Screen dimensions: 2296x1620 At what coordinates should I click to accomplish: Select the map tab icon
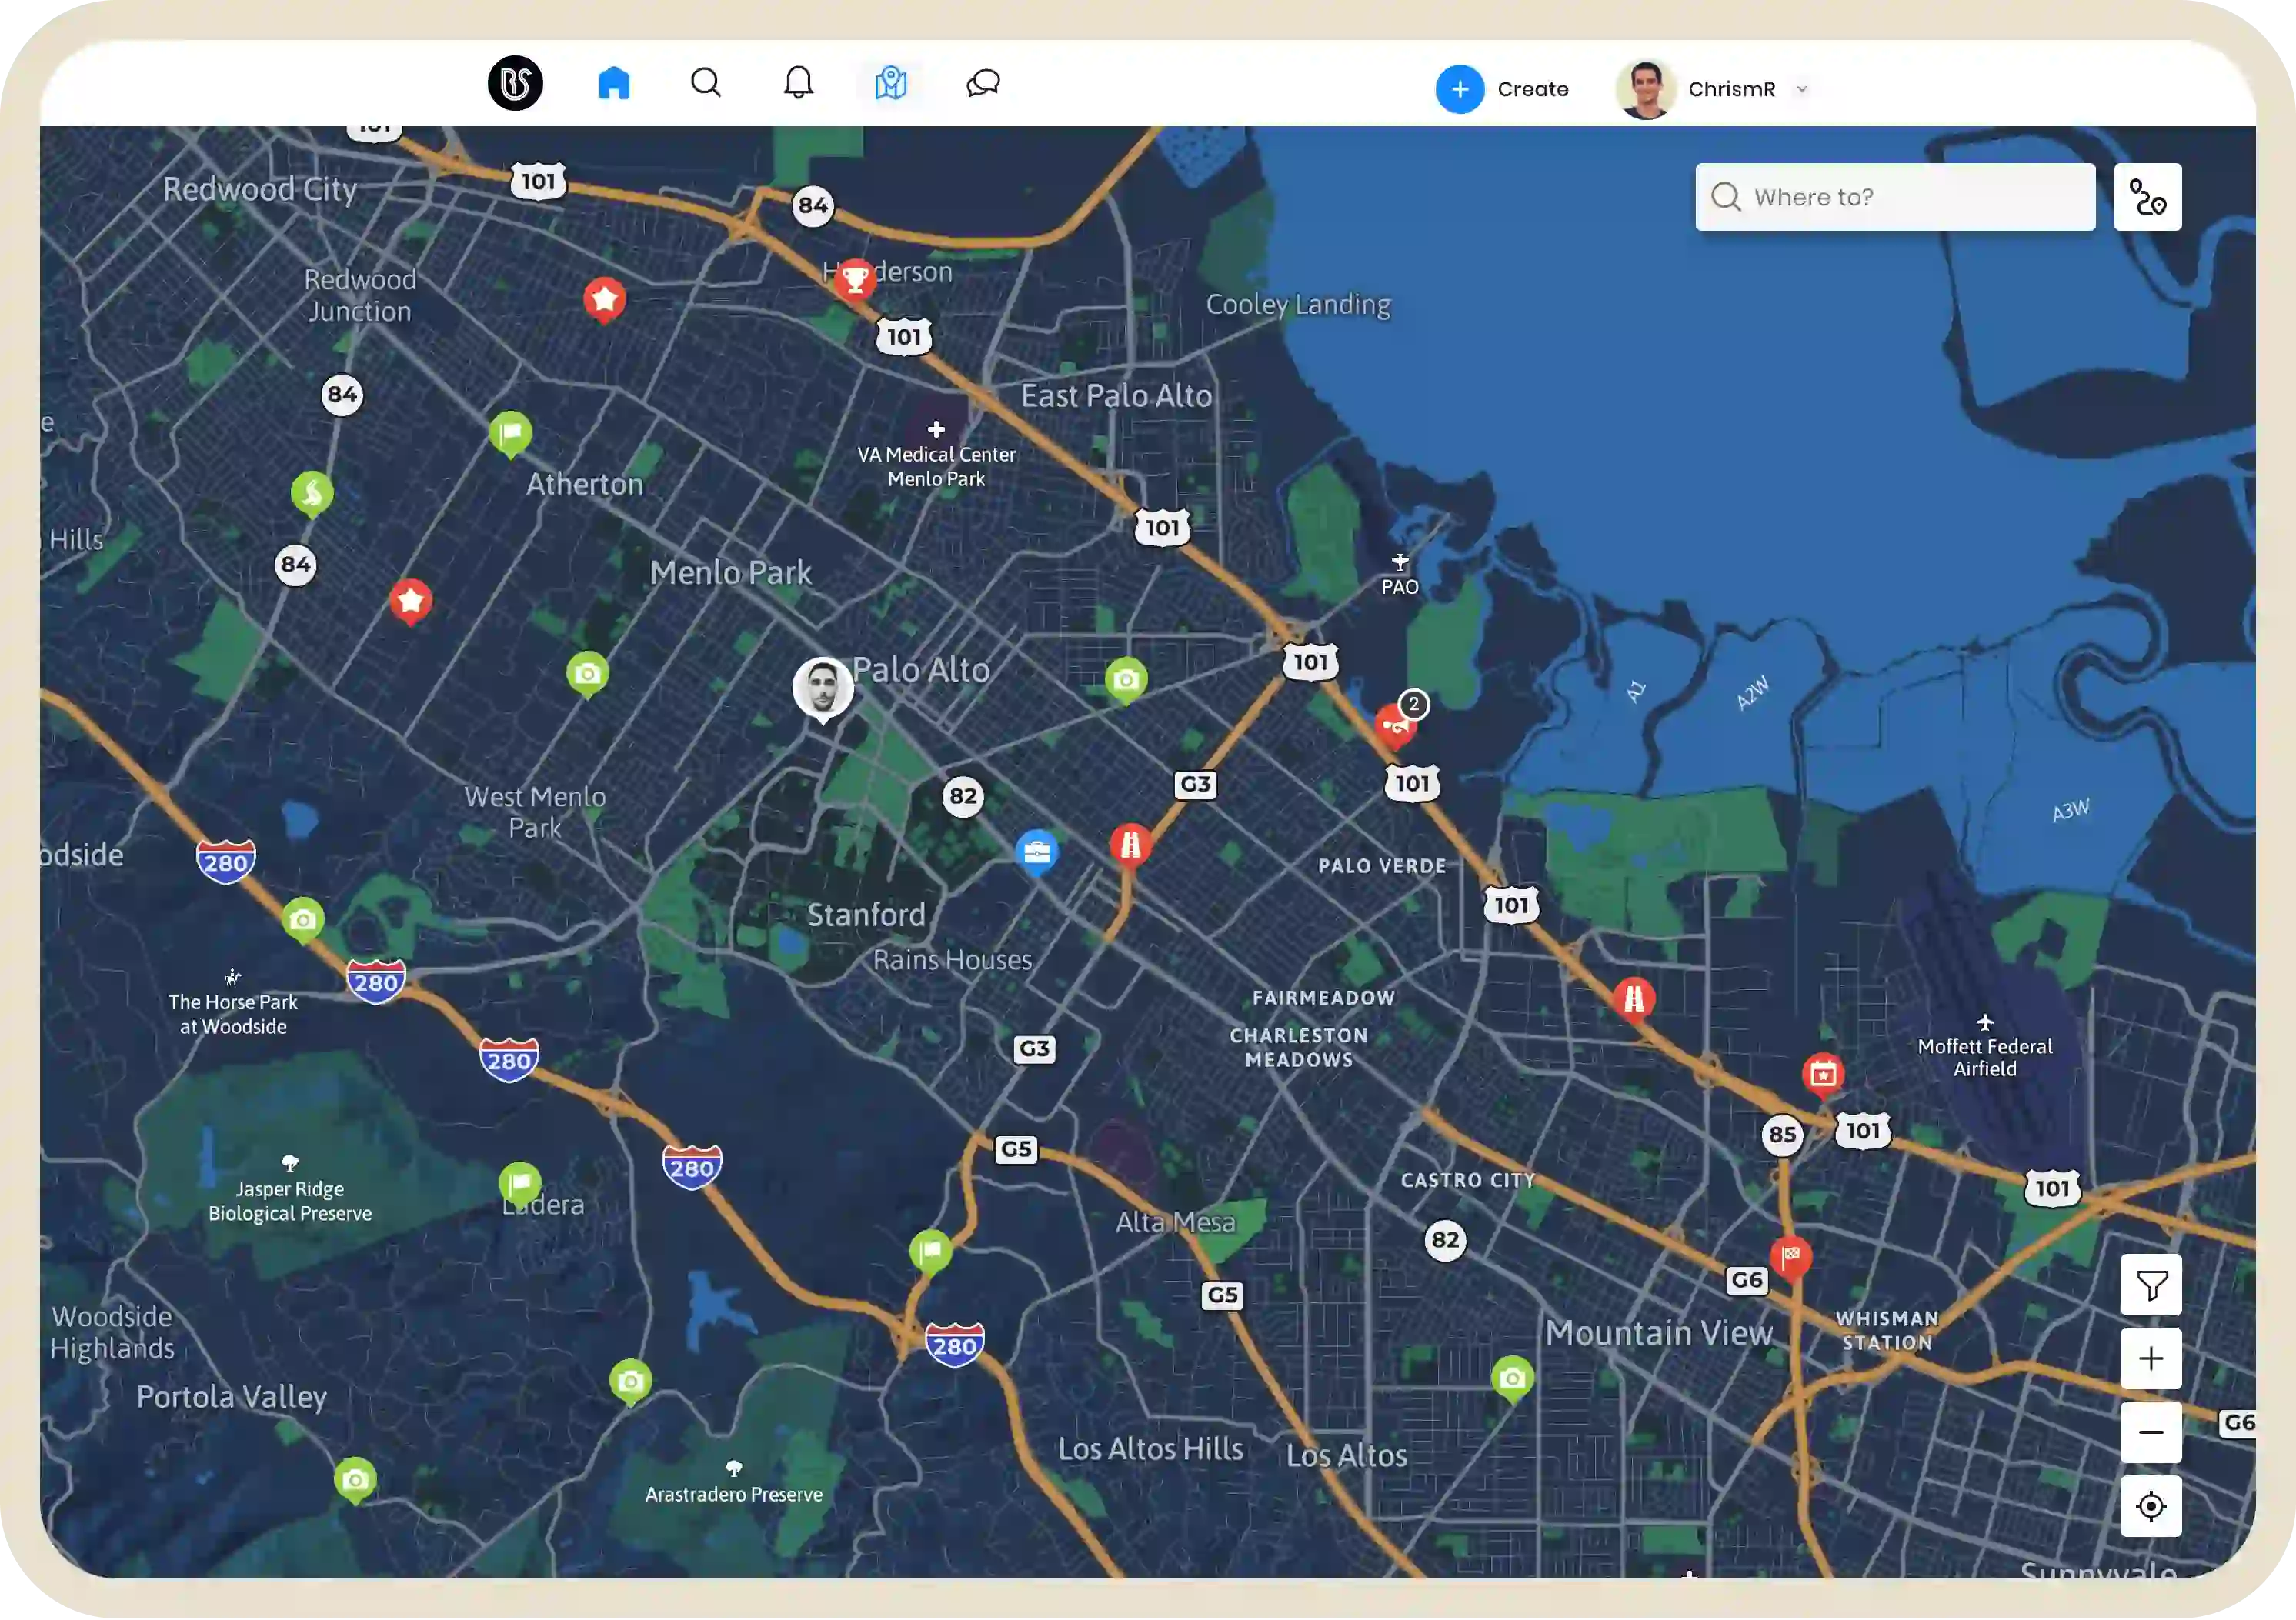890,83
